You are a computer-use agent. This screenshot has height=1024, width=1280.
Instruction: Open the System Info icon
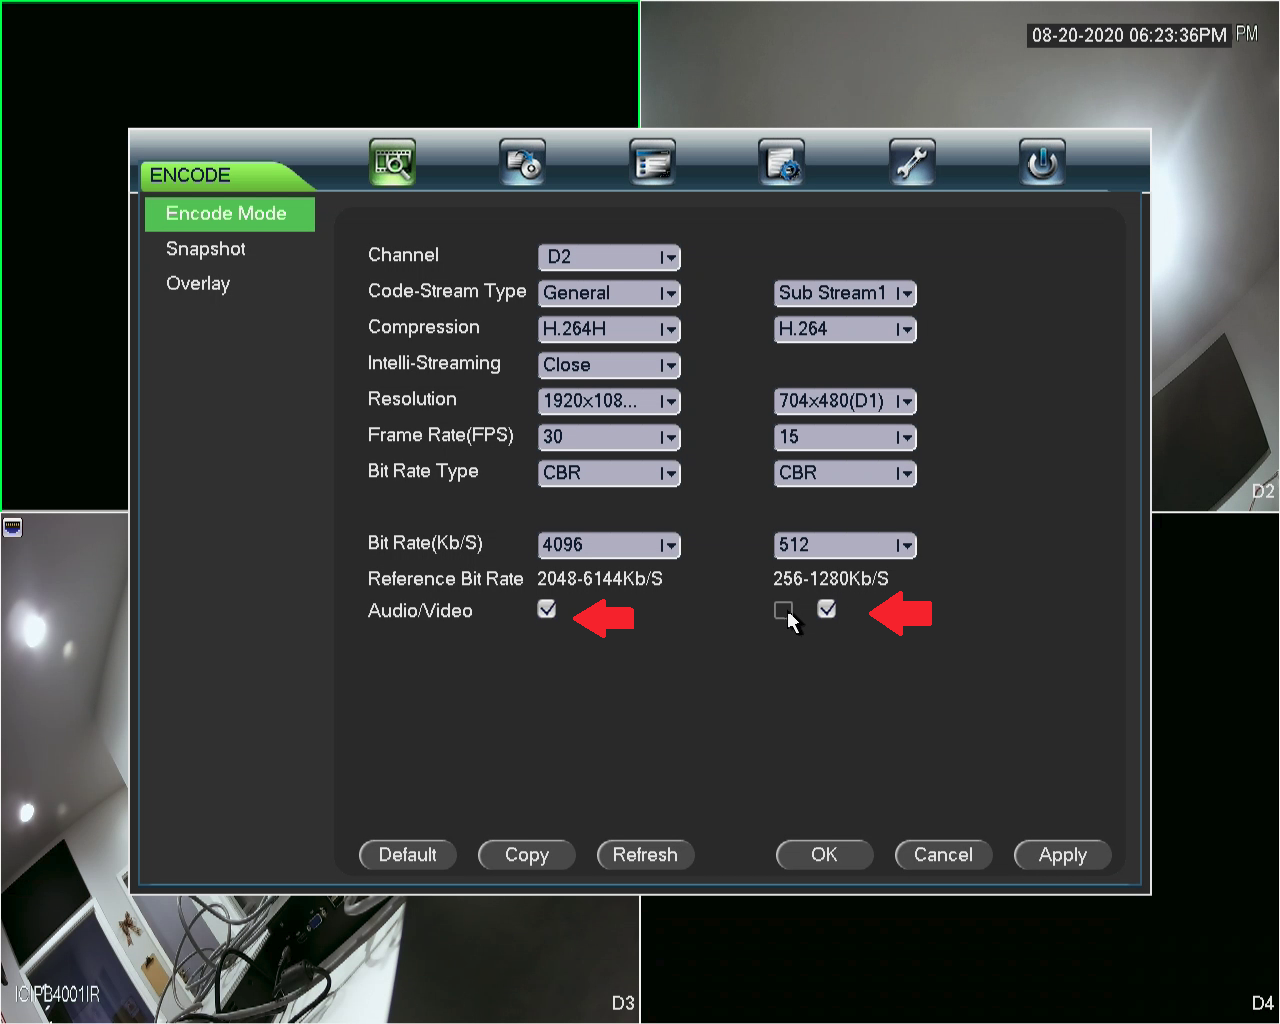click(x=652, y=161)
